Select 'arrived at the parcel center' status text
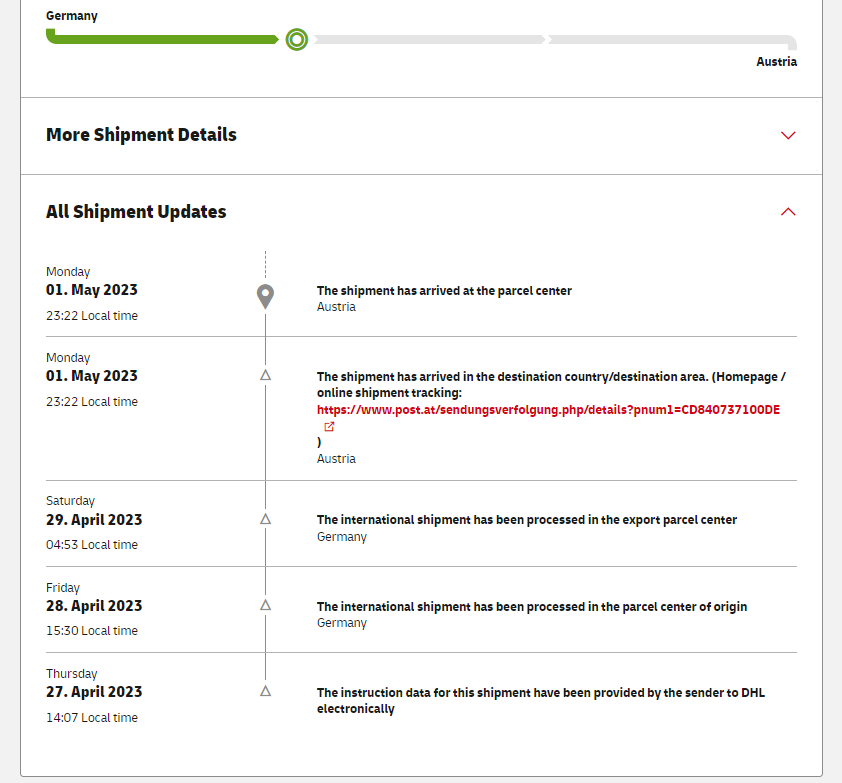842x783 pixels. pyautogui.click(x=444, y=291)
